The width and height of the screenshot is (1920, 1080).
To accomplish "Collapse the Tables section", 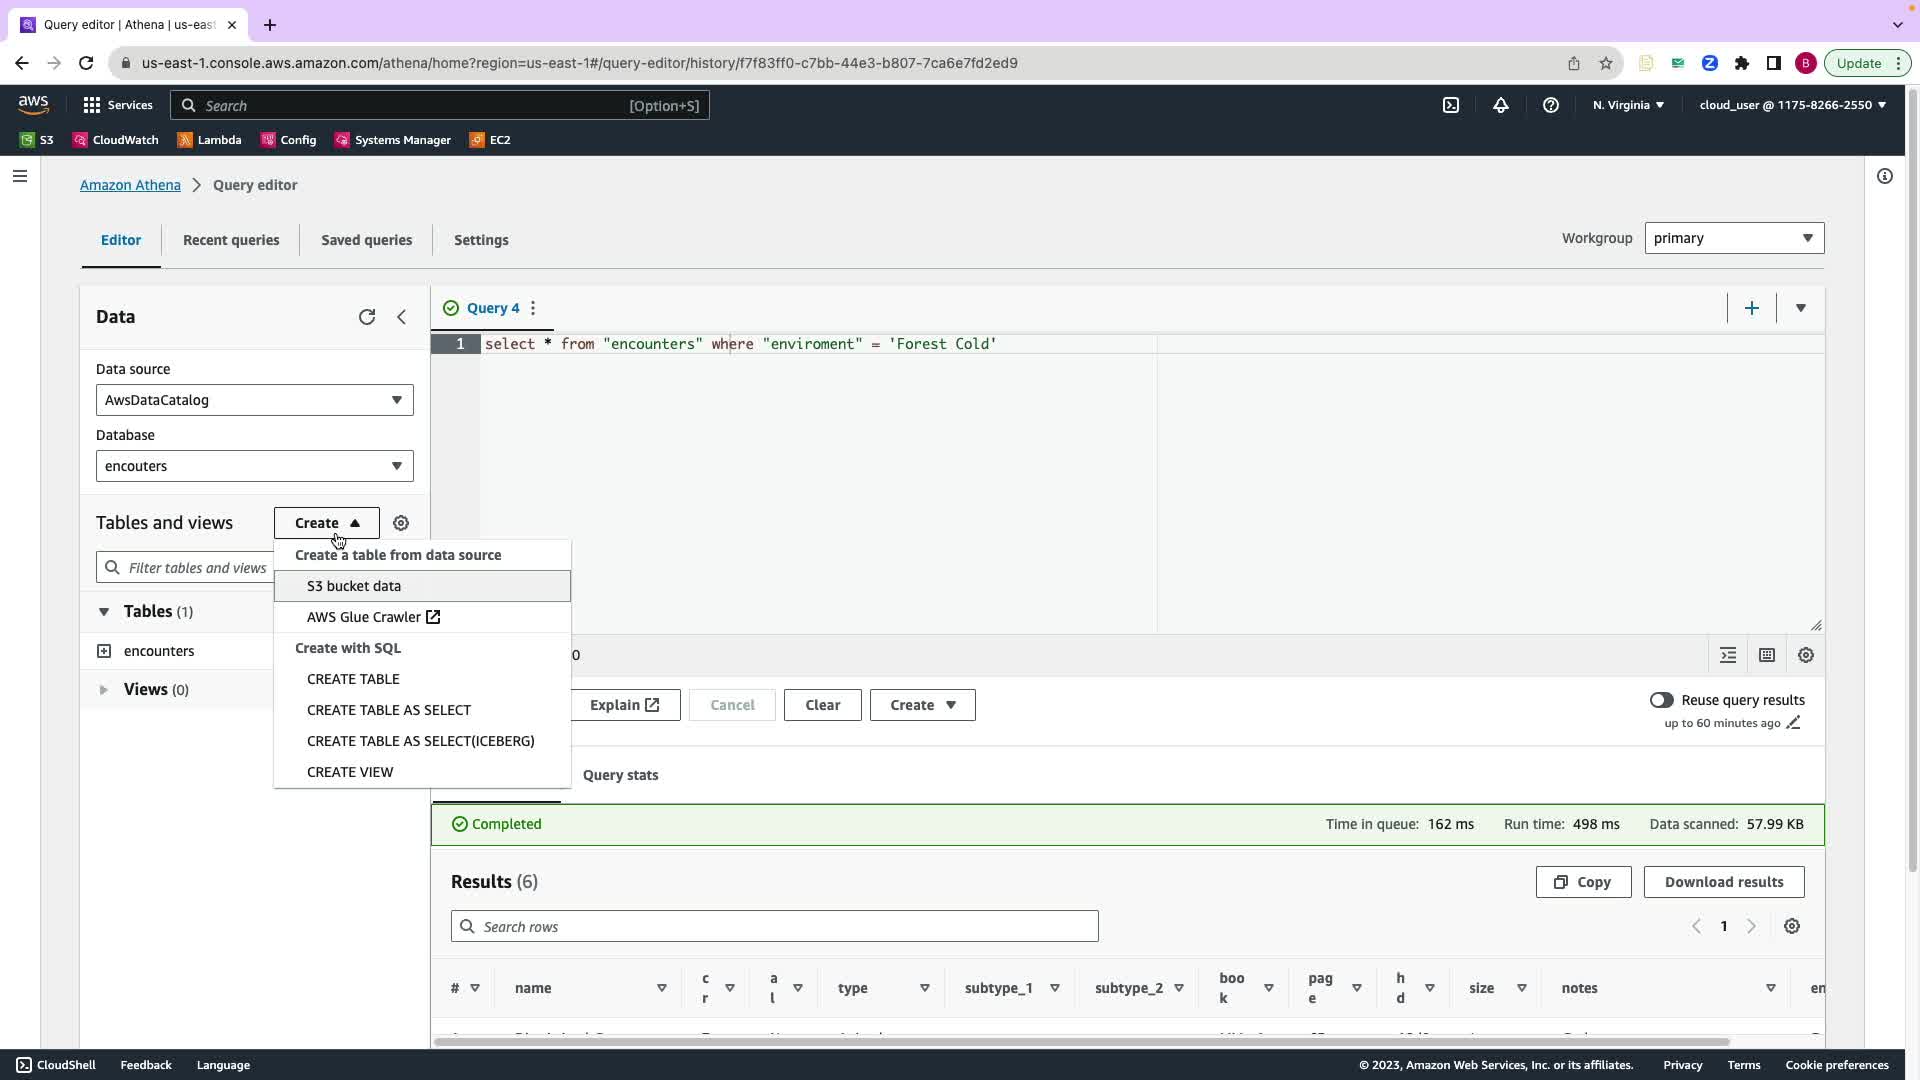I will coord(104,611).
